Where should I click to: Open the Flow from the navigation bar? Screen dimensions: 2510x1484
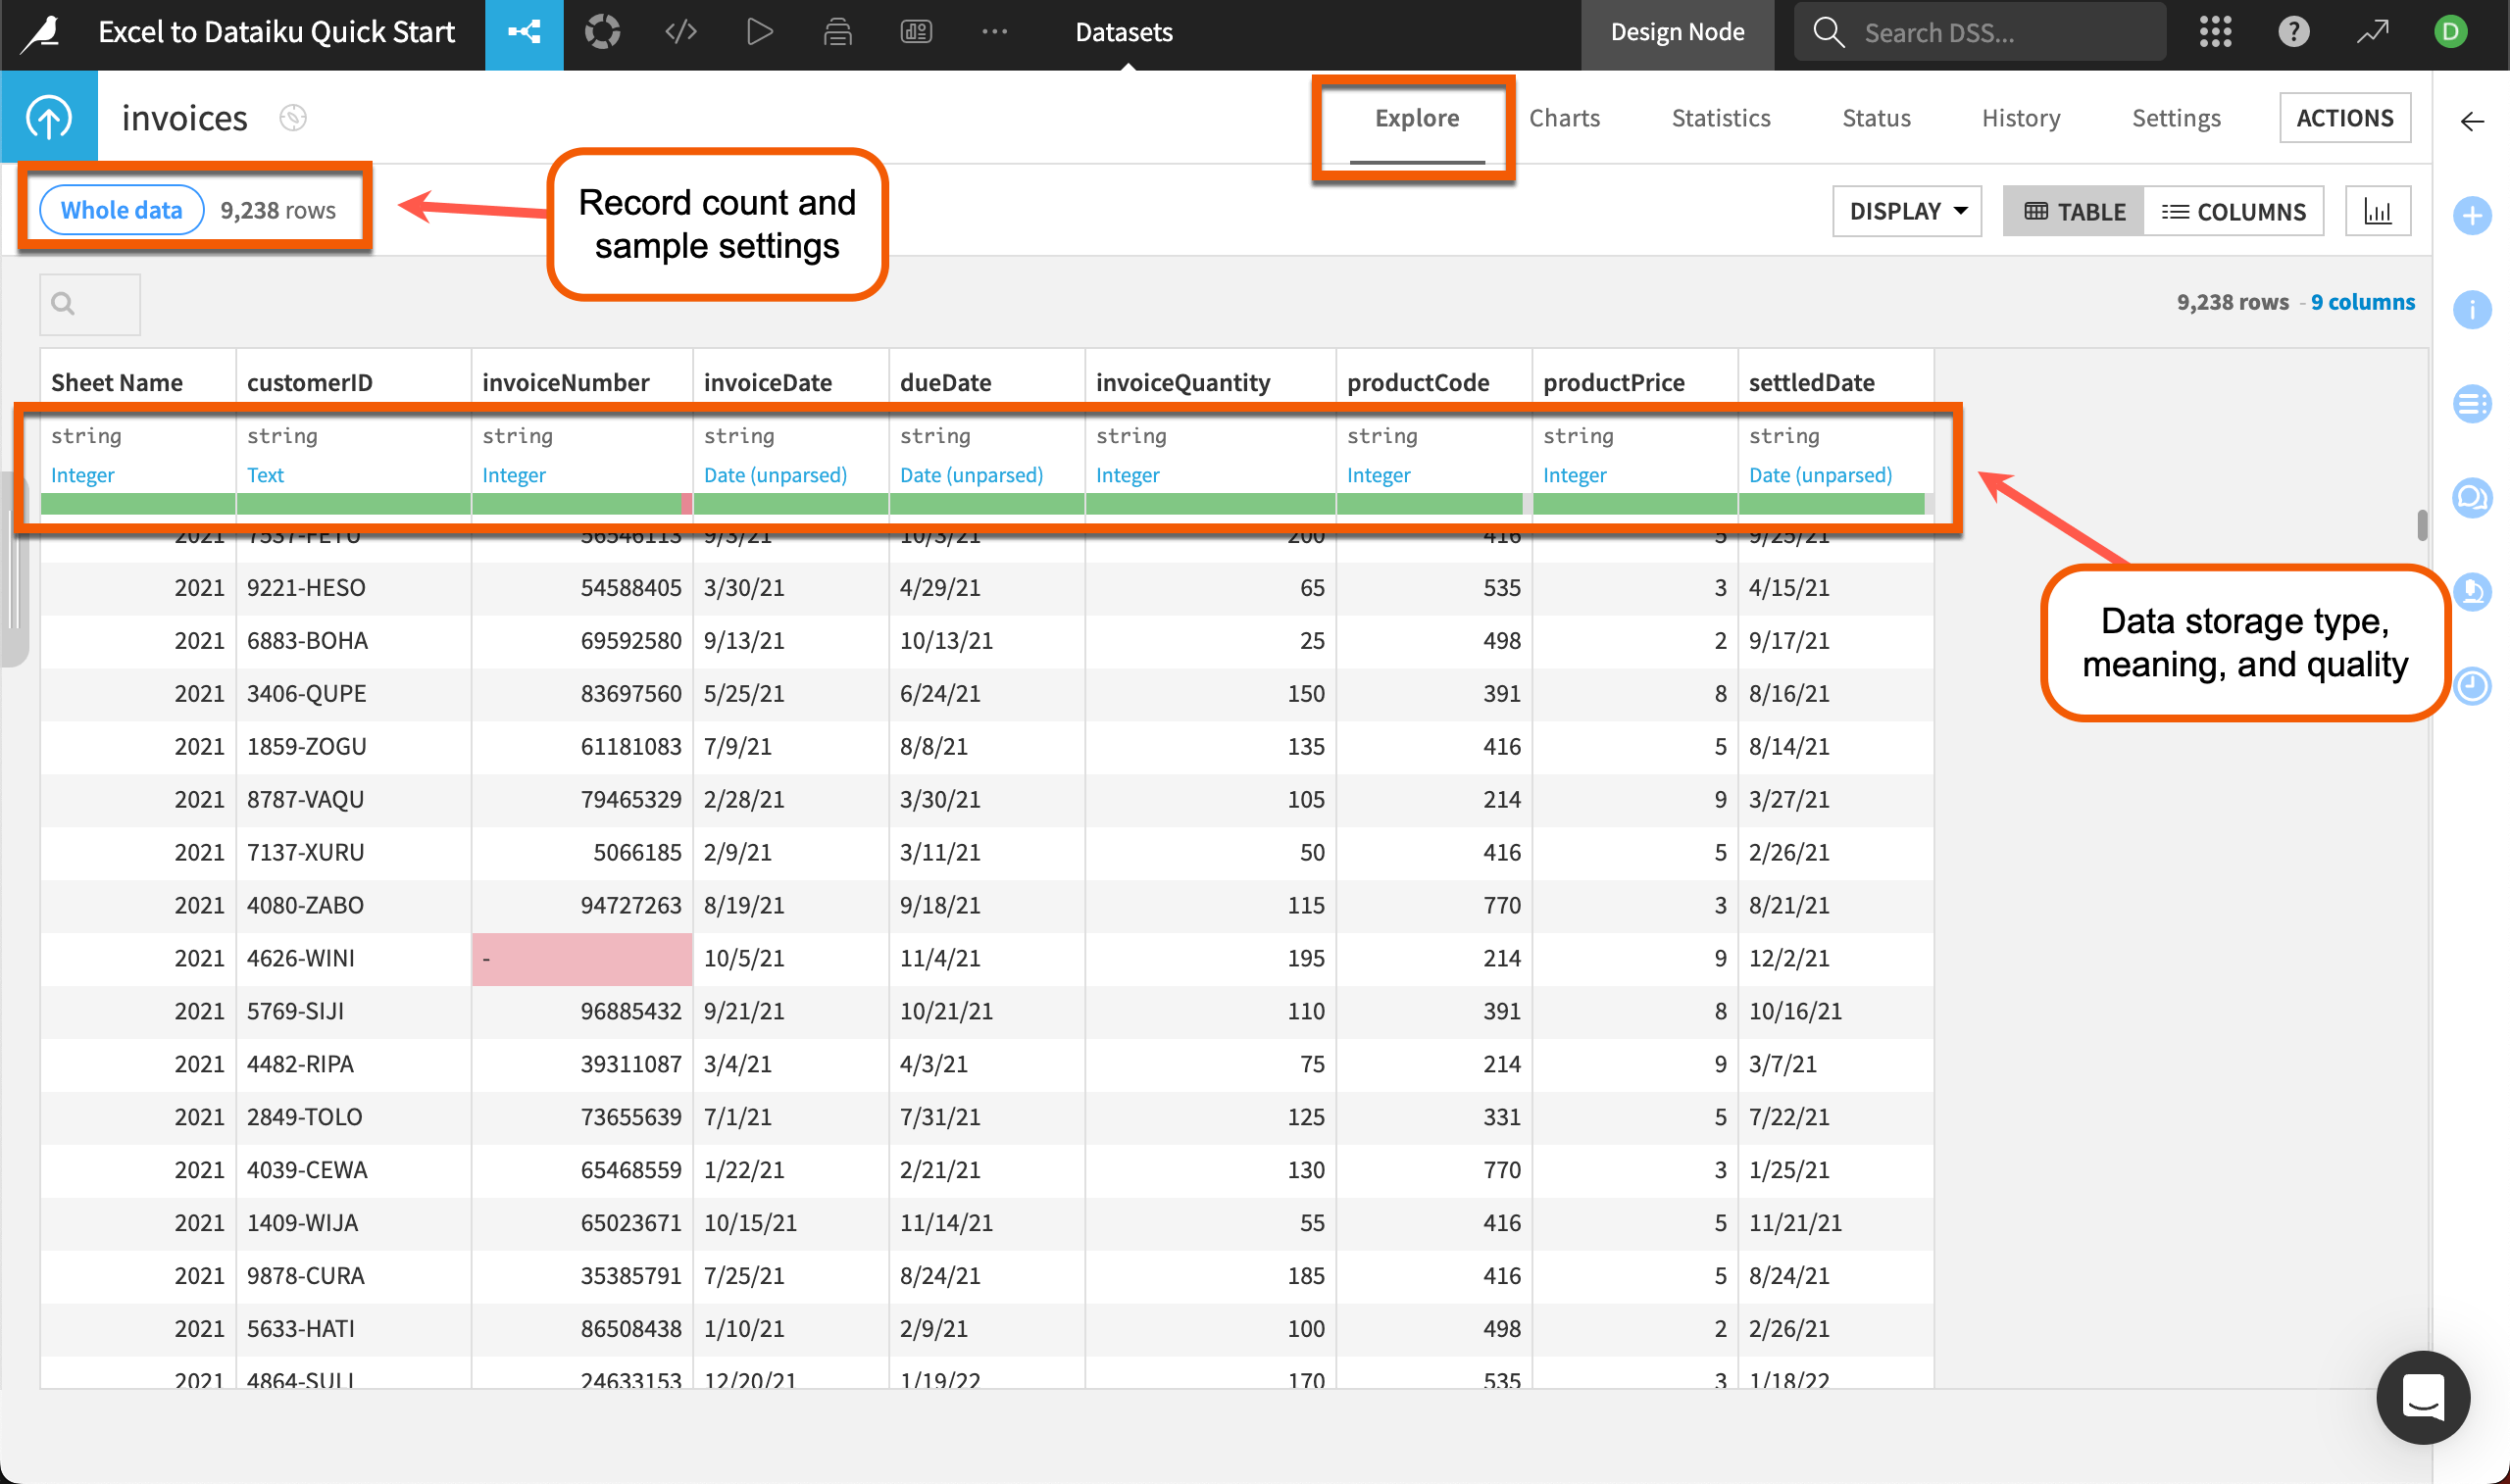(524, 31)
